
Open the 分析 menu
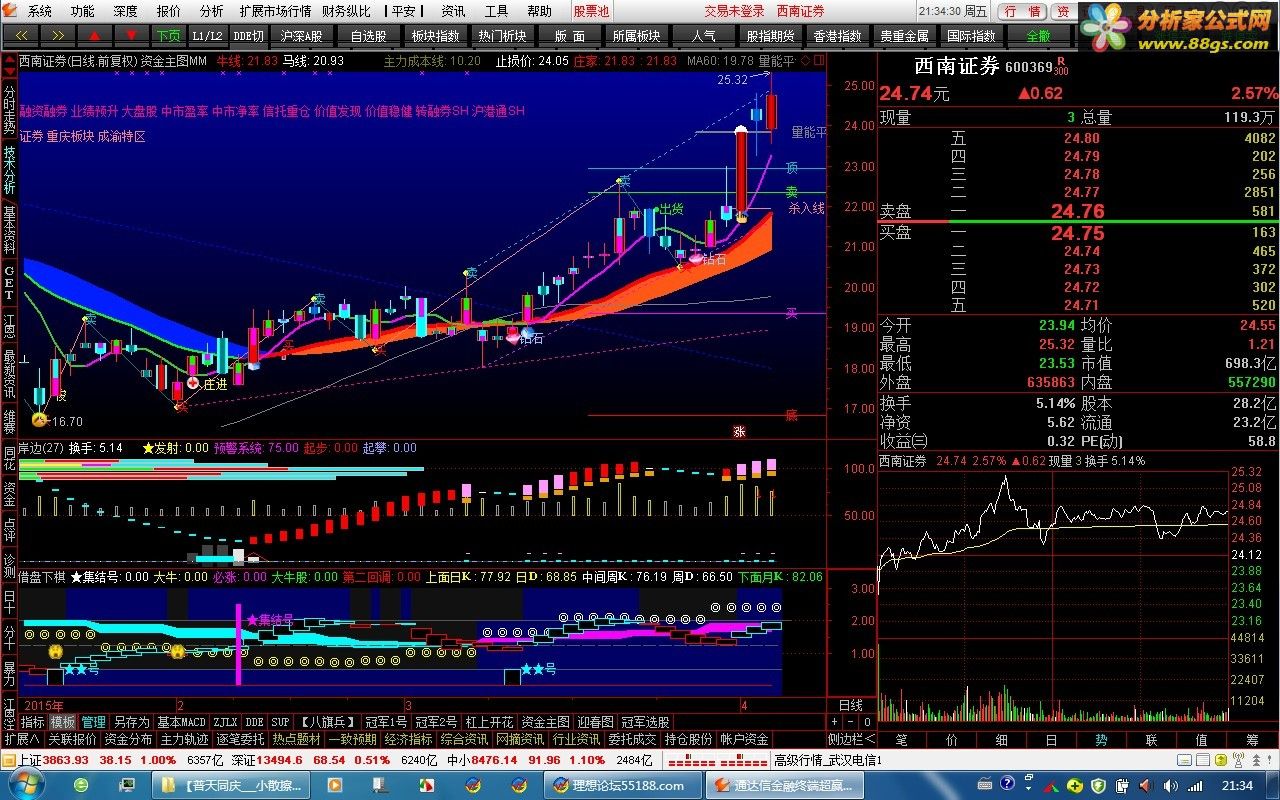pos(212,12)
